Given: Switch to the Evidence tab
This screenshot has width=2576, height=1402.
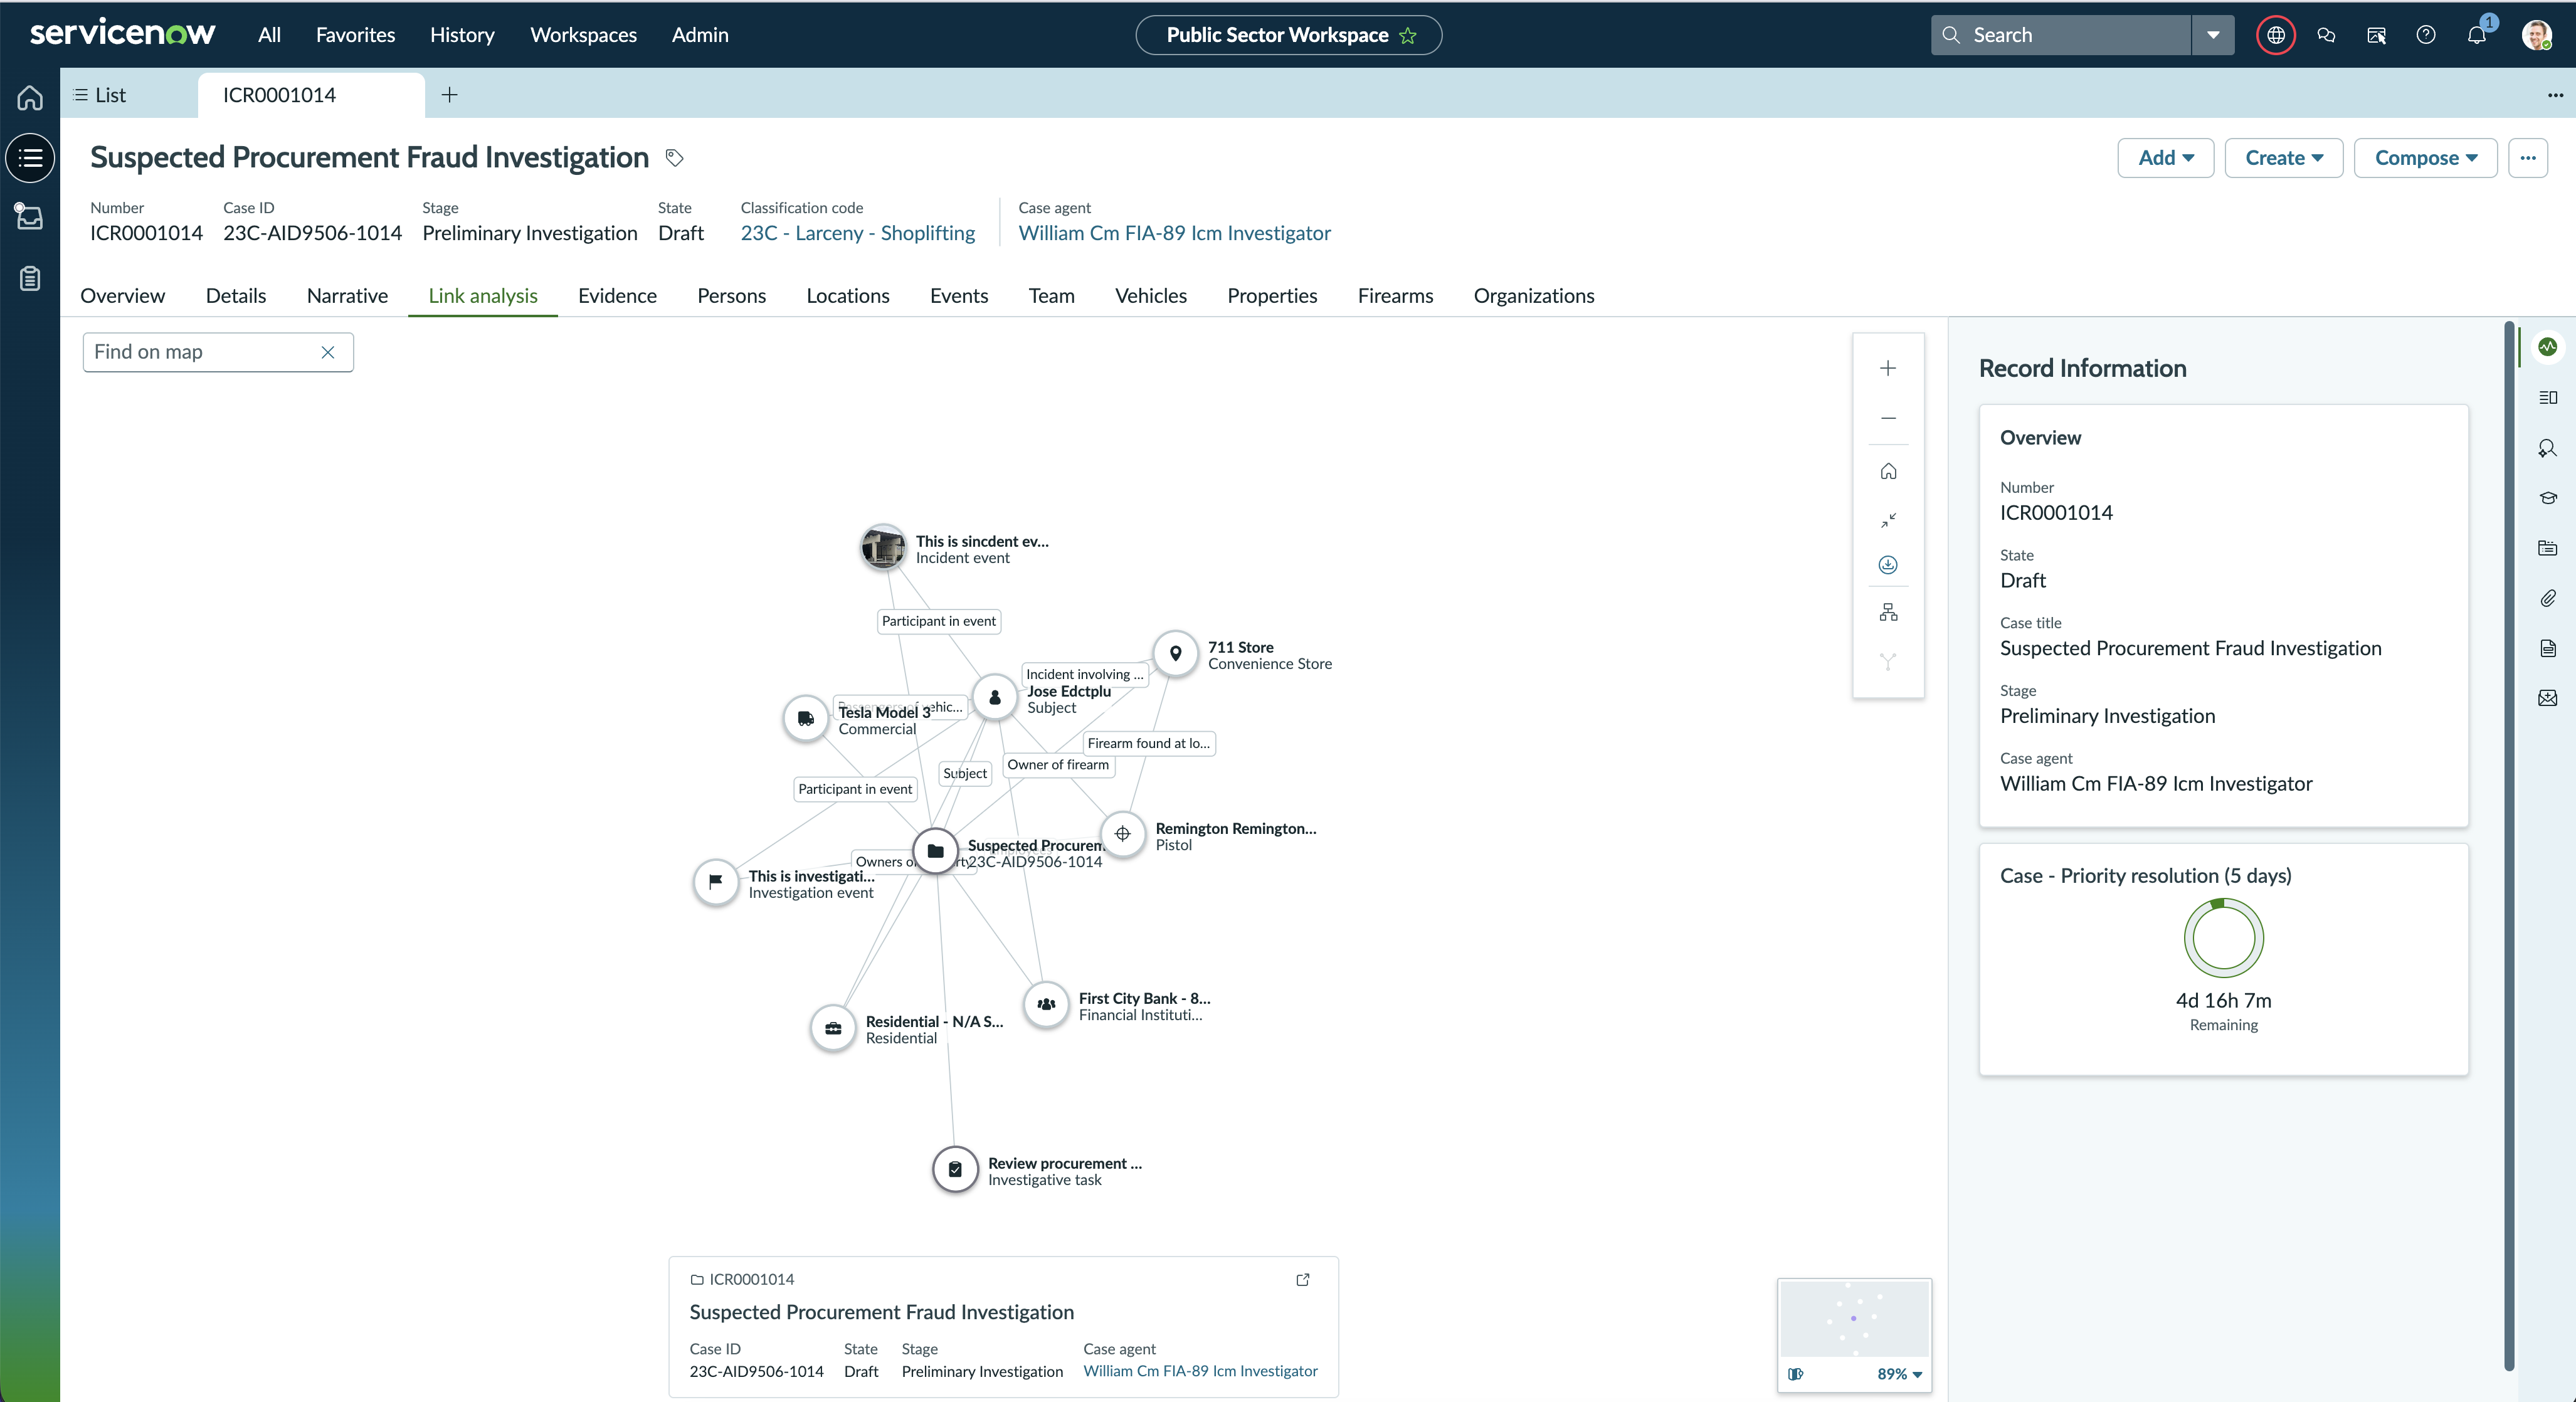Looking at the screenshot, I should point(617,296).
